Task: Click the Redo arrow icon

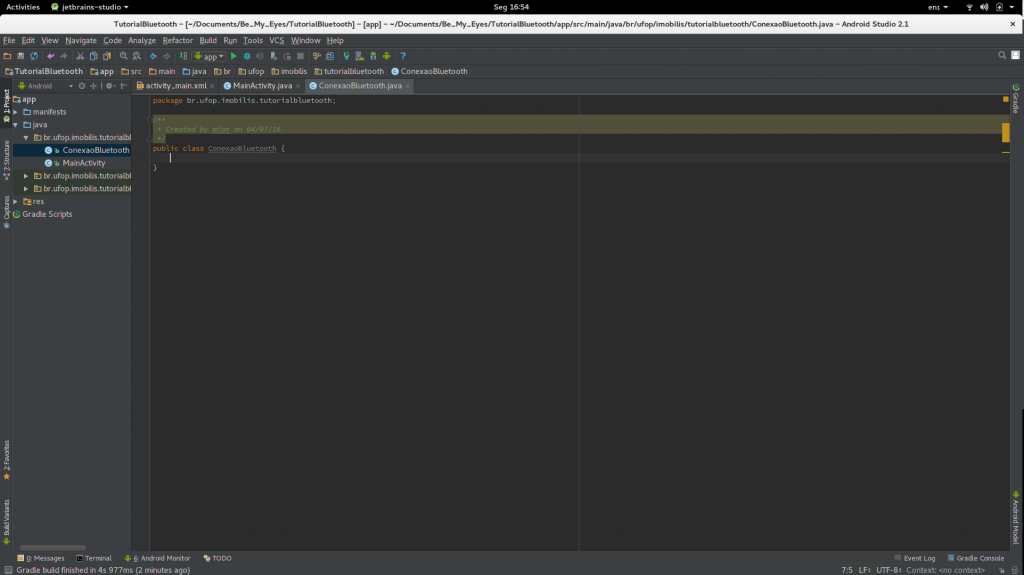Action: point(63,56)
